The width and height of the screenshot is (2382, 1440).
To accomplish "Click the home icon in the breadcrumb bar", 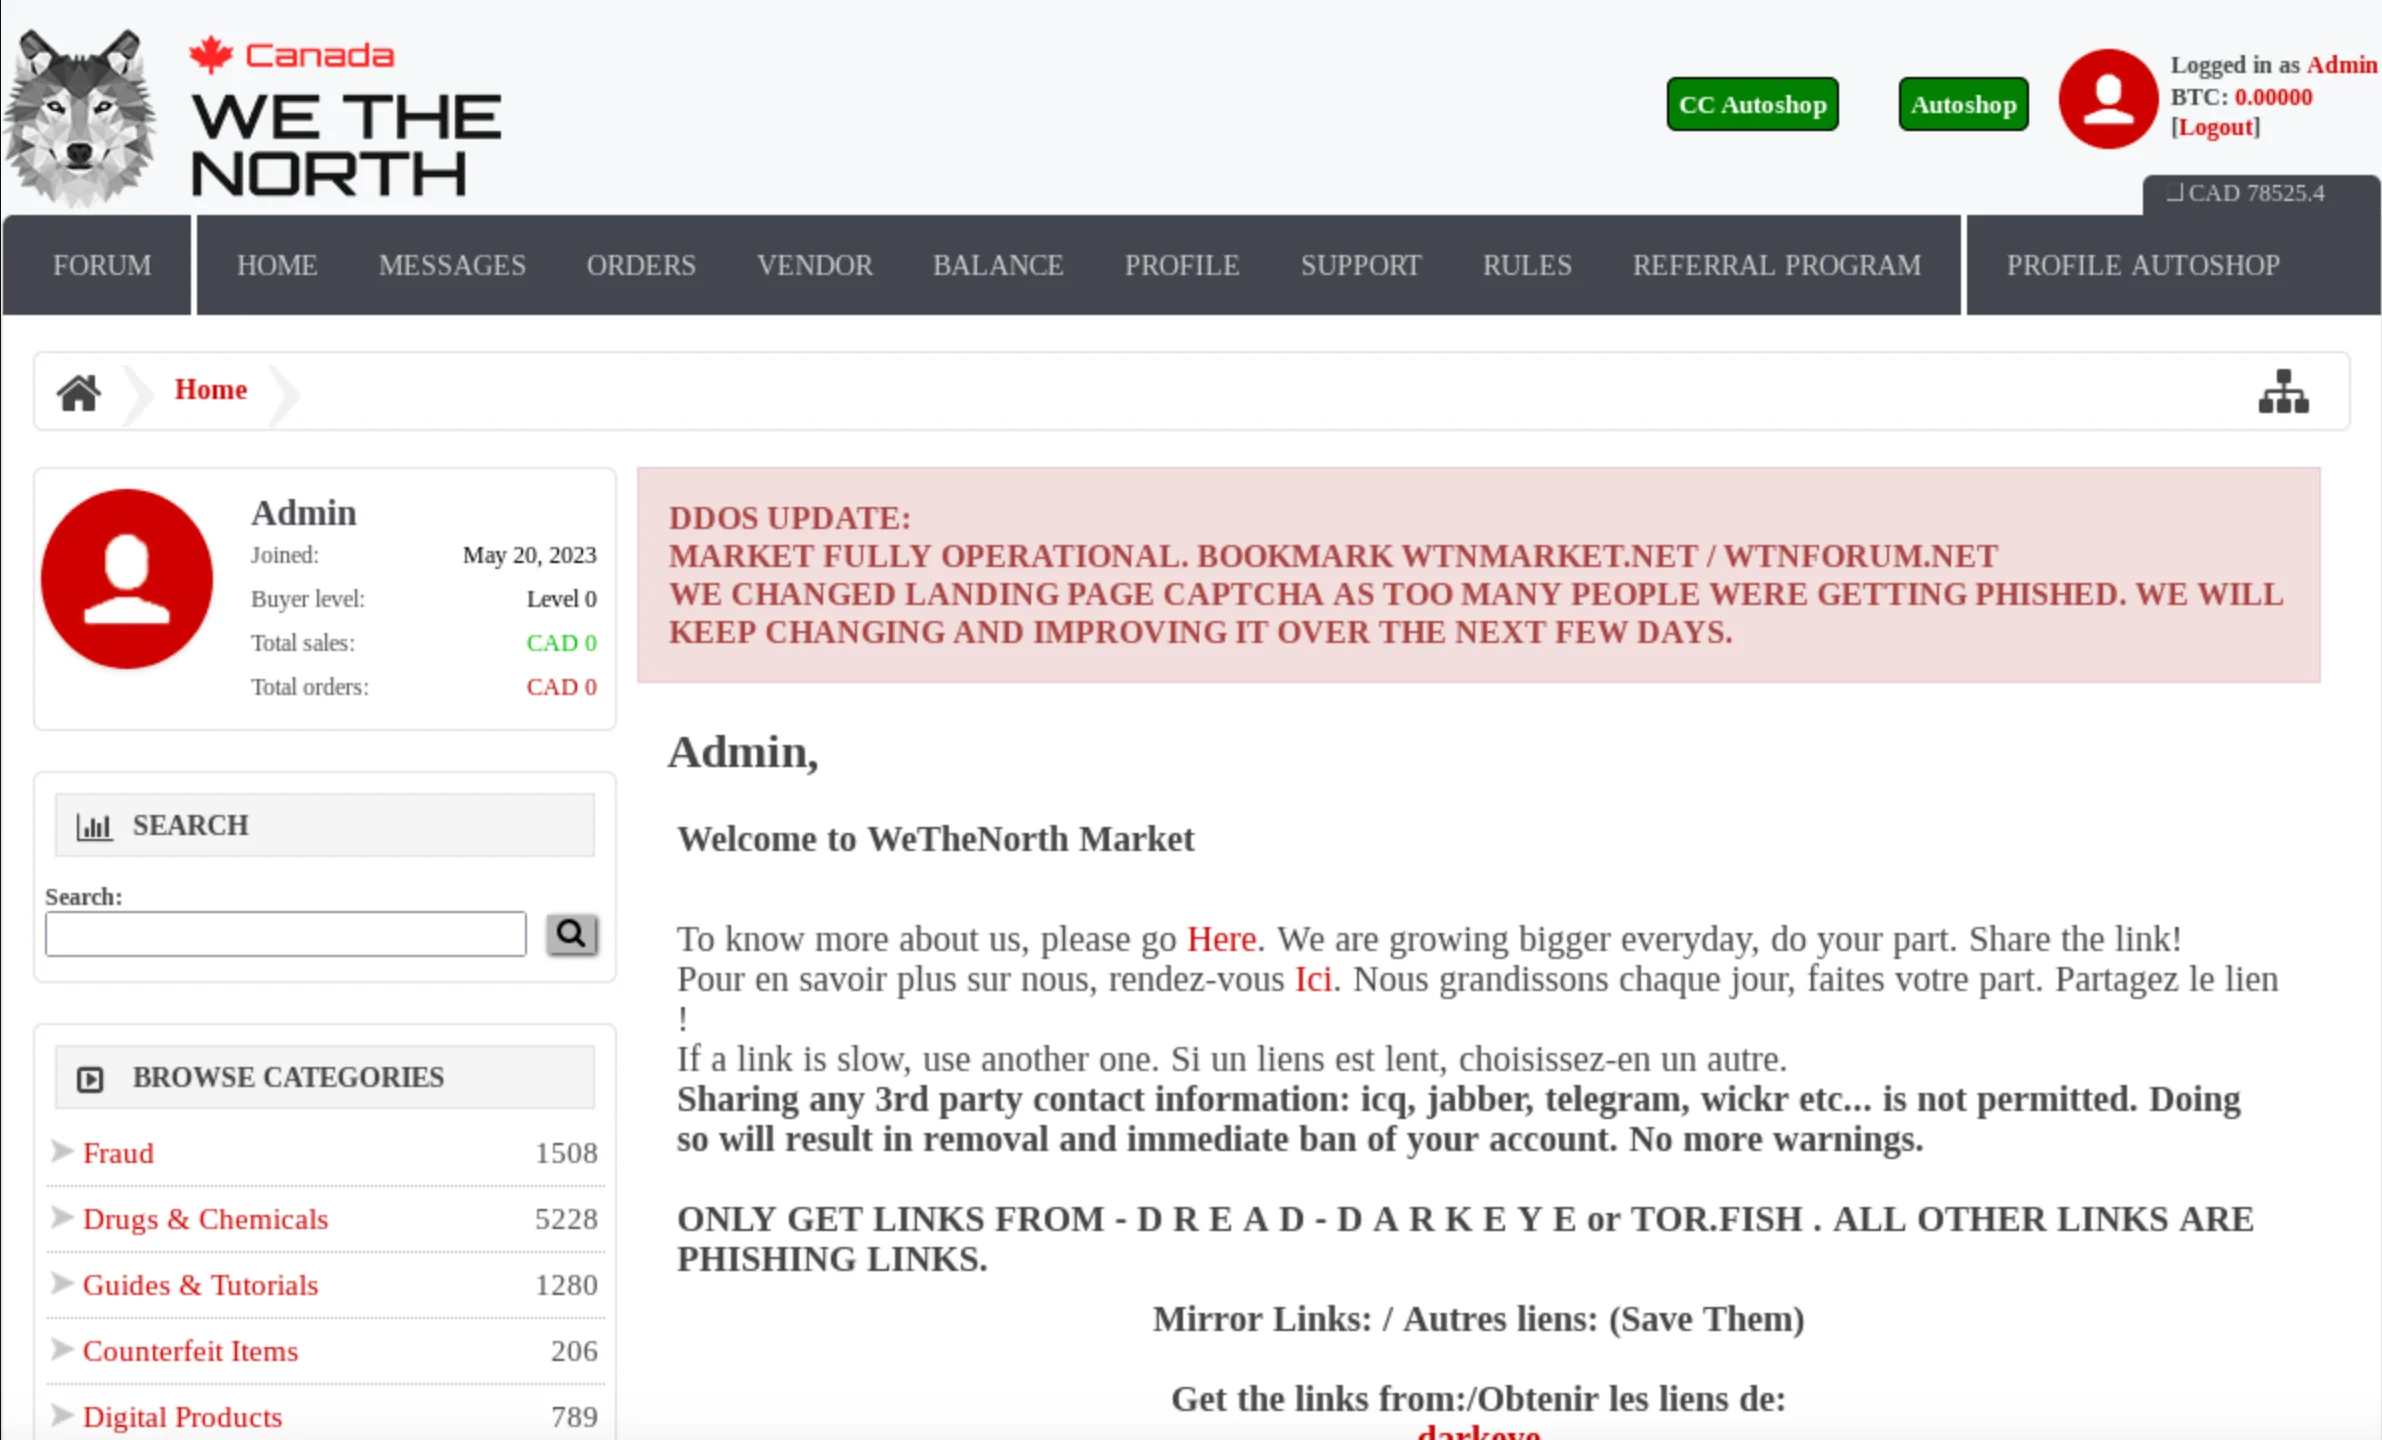I will coord(78,391).
